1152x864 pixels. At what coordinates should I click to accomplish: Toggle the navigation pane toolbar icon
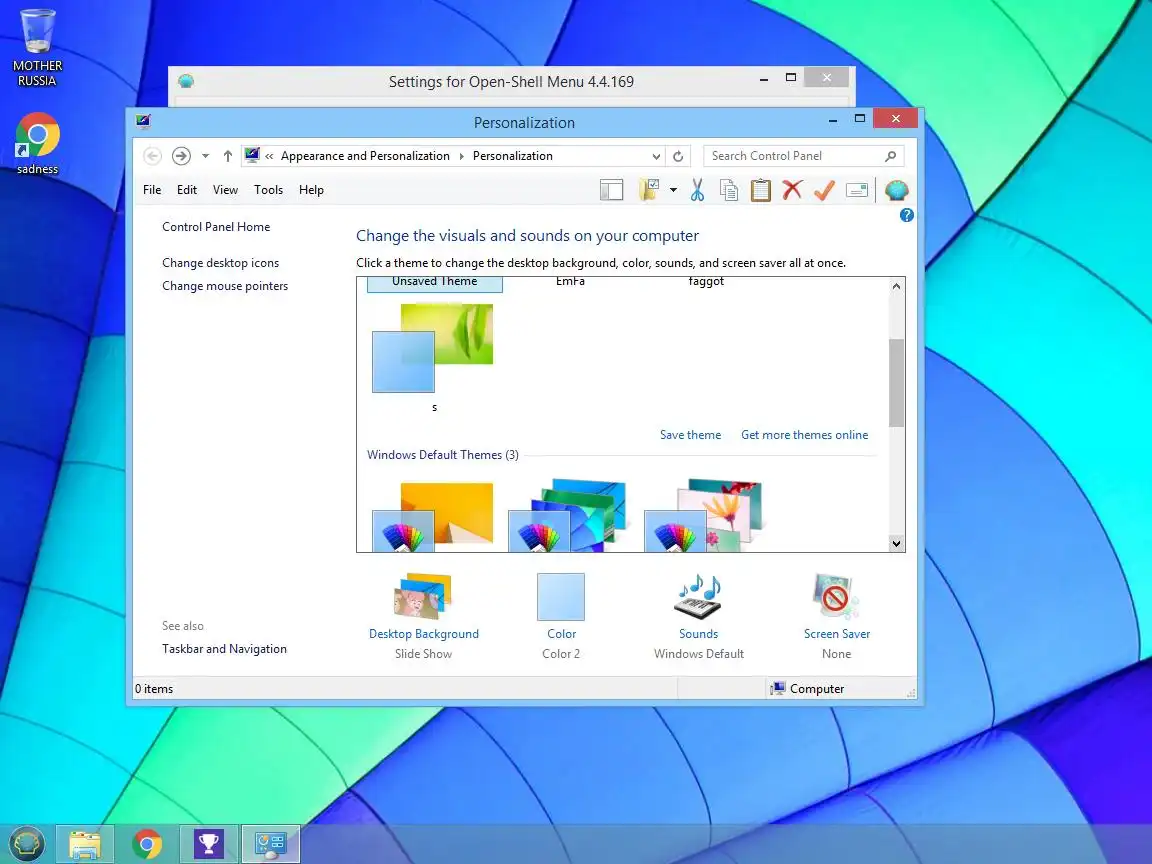[611, 190]
